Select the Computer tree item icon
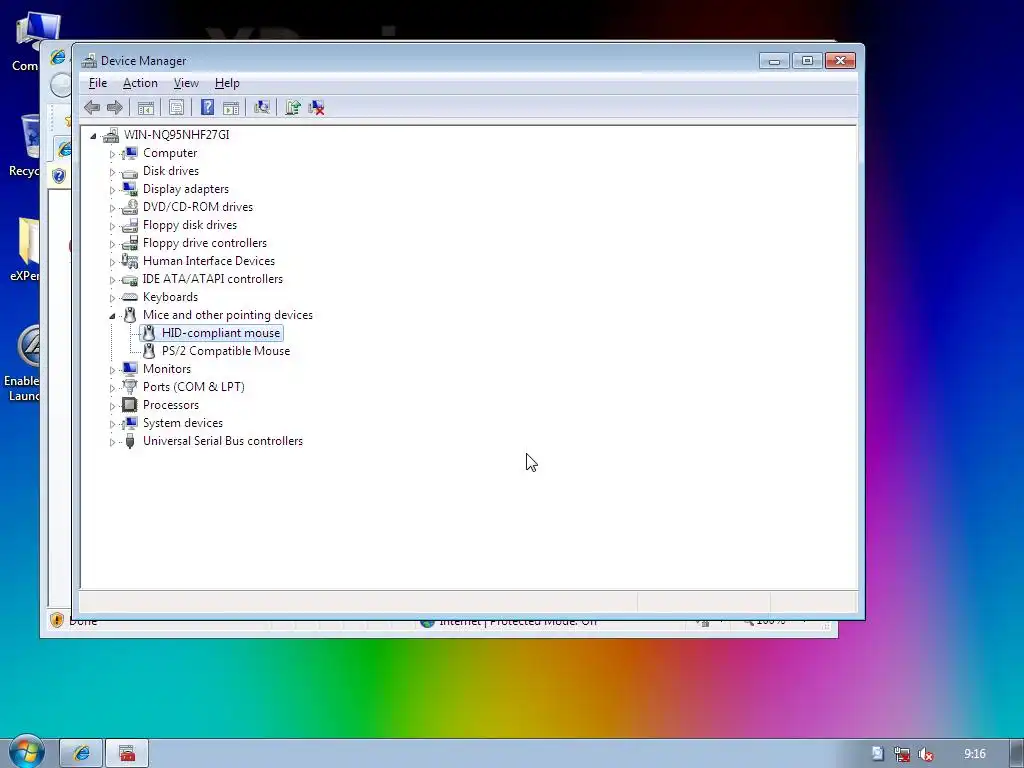Viewport: 1024px width, 768px height. click(129, 153)
